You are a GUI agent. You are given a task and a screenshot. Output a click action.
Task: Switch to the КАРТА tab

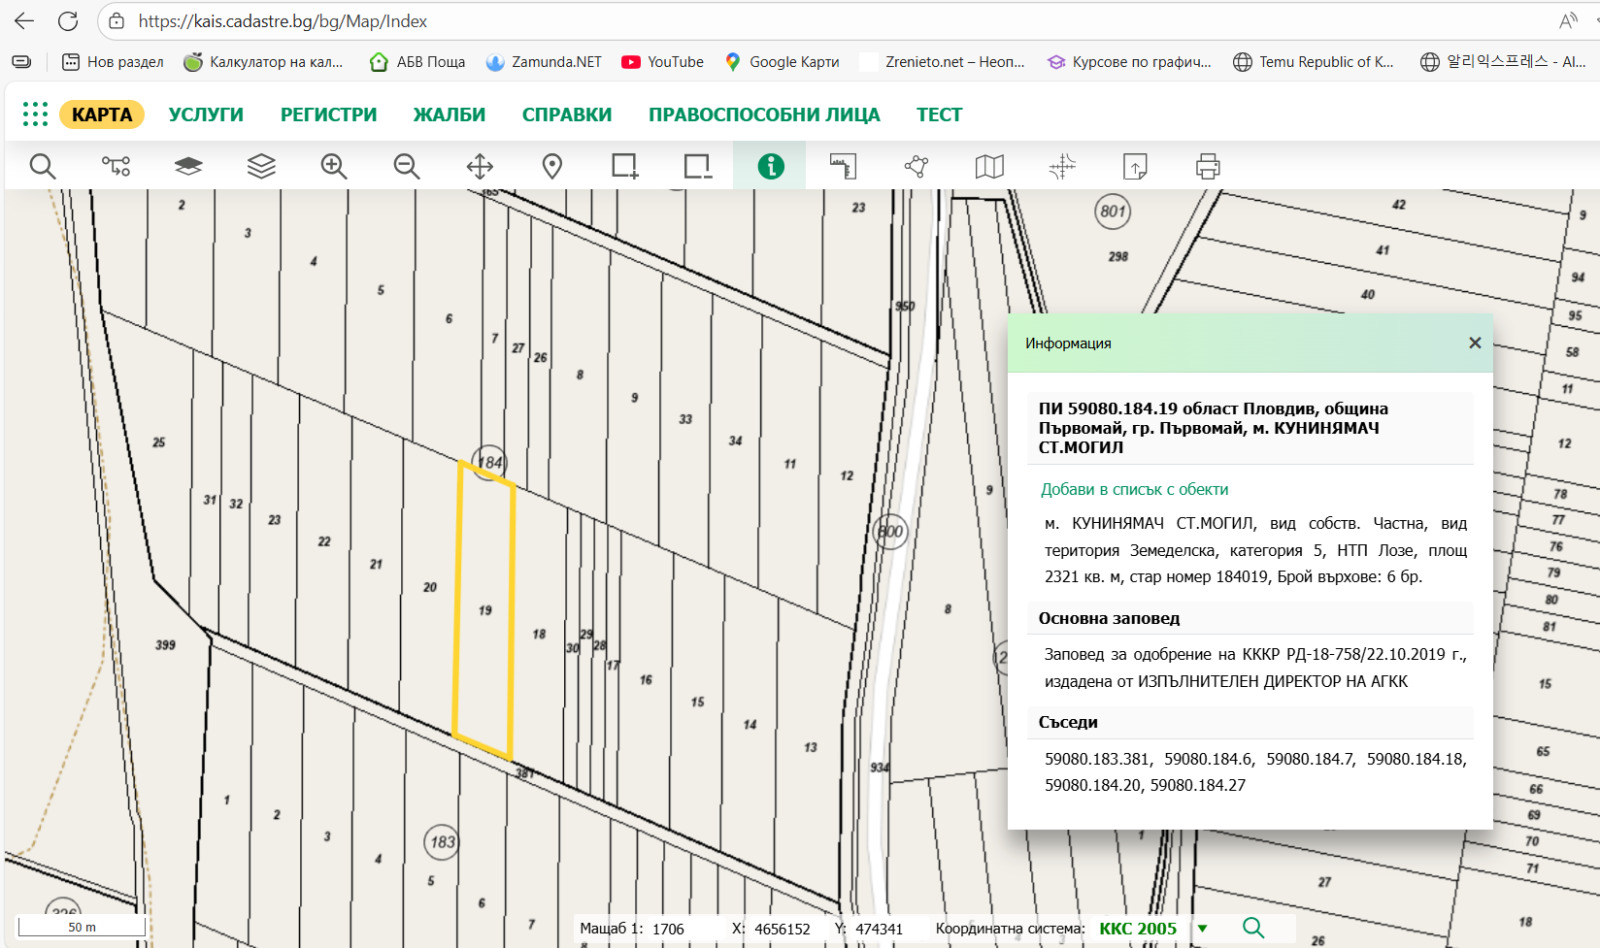(101, 114)
